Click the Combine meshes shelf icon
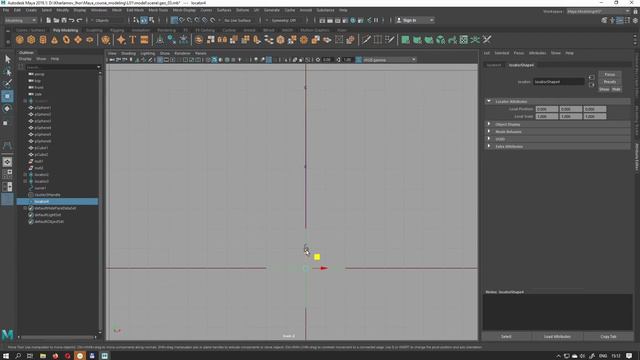 (199, 40)
